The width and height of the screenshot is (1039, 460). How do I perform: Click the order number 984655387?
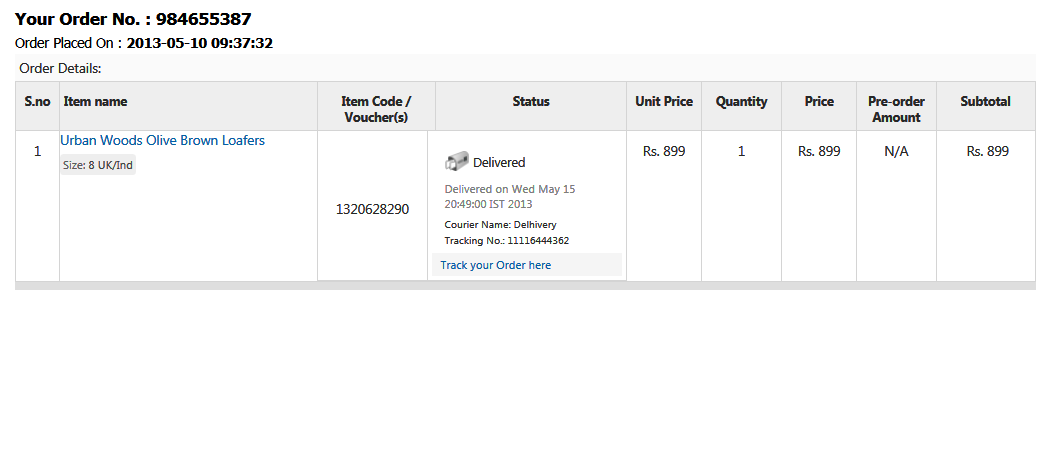click(203, 19)
